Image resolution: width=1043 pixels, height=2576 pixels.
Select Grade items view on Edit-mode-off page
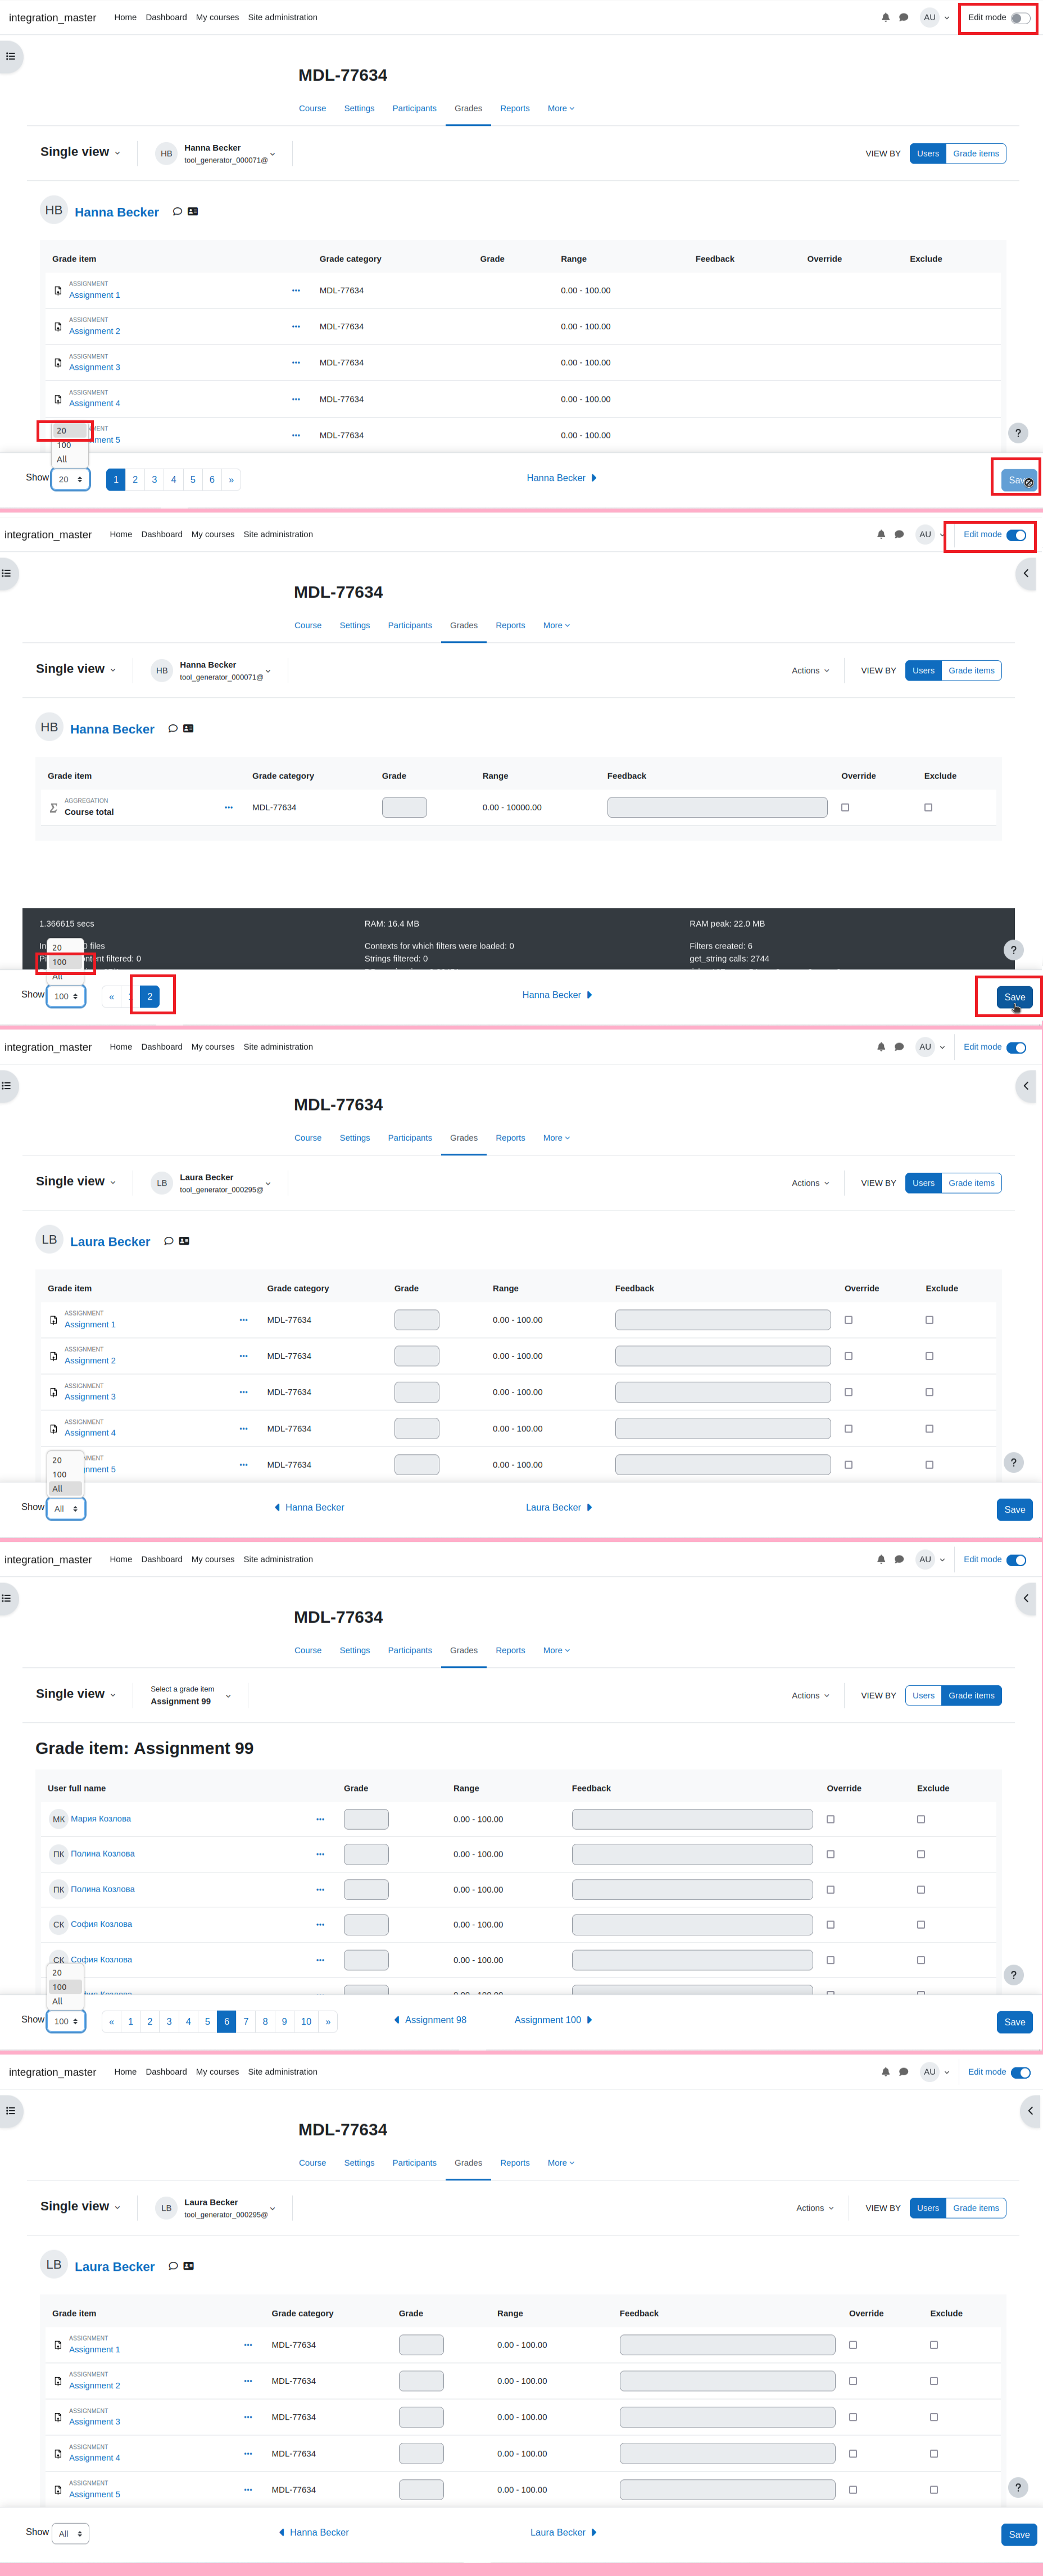pos(976,153)
